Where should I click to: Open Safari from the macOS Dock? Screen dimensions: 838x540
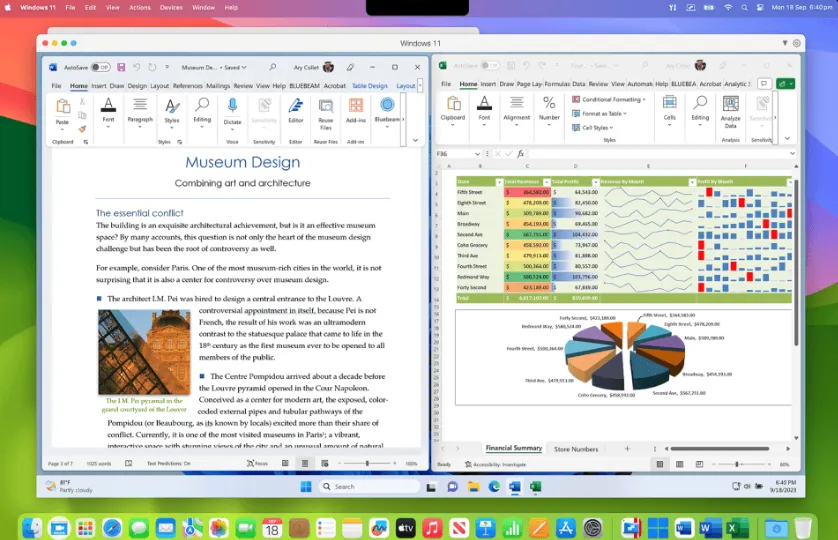[112, 529]
